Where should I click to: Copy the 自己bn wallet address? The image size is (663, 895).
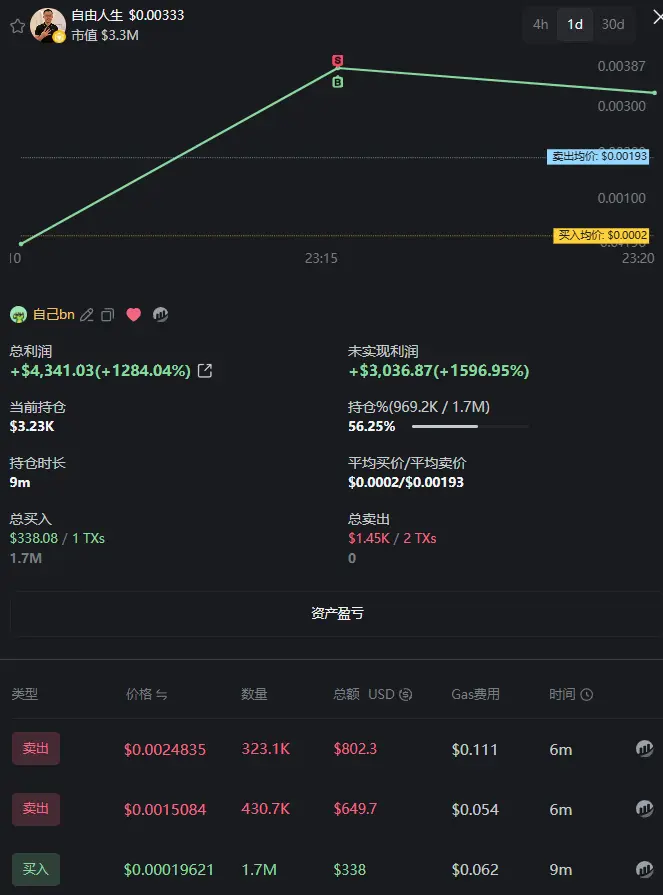pyautogui.click(x=107, y=315)
